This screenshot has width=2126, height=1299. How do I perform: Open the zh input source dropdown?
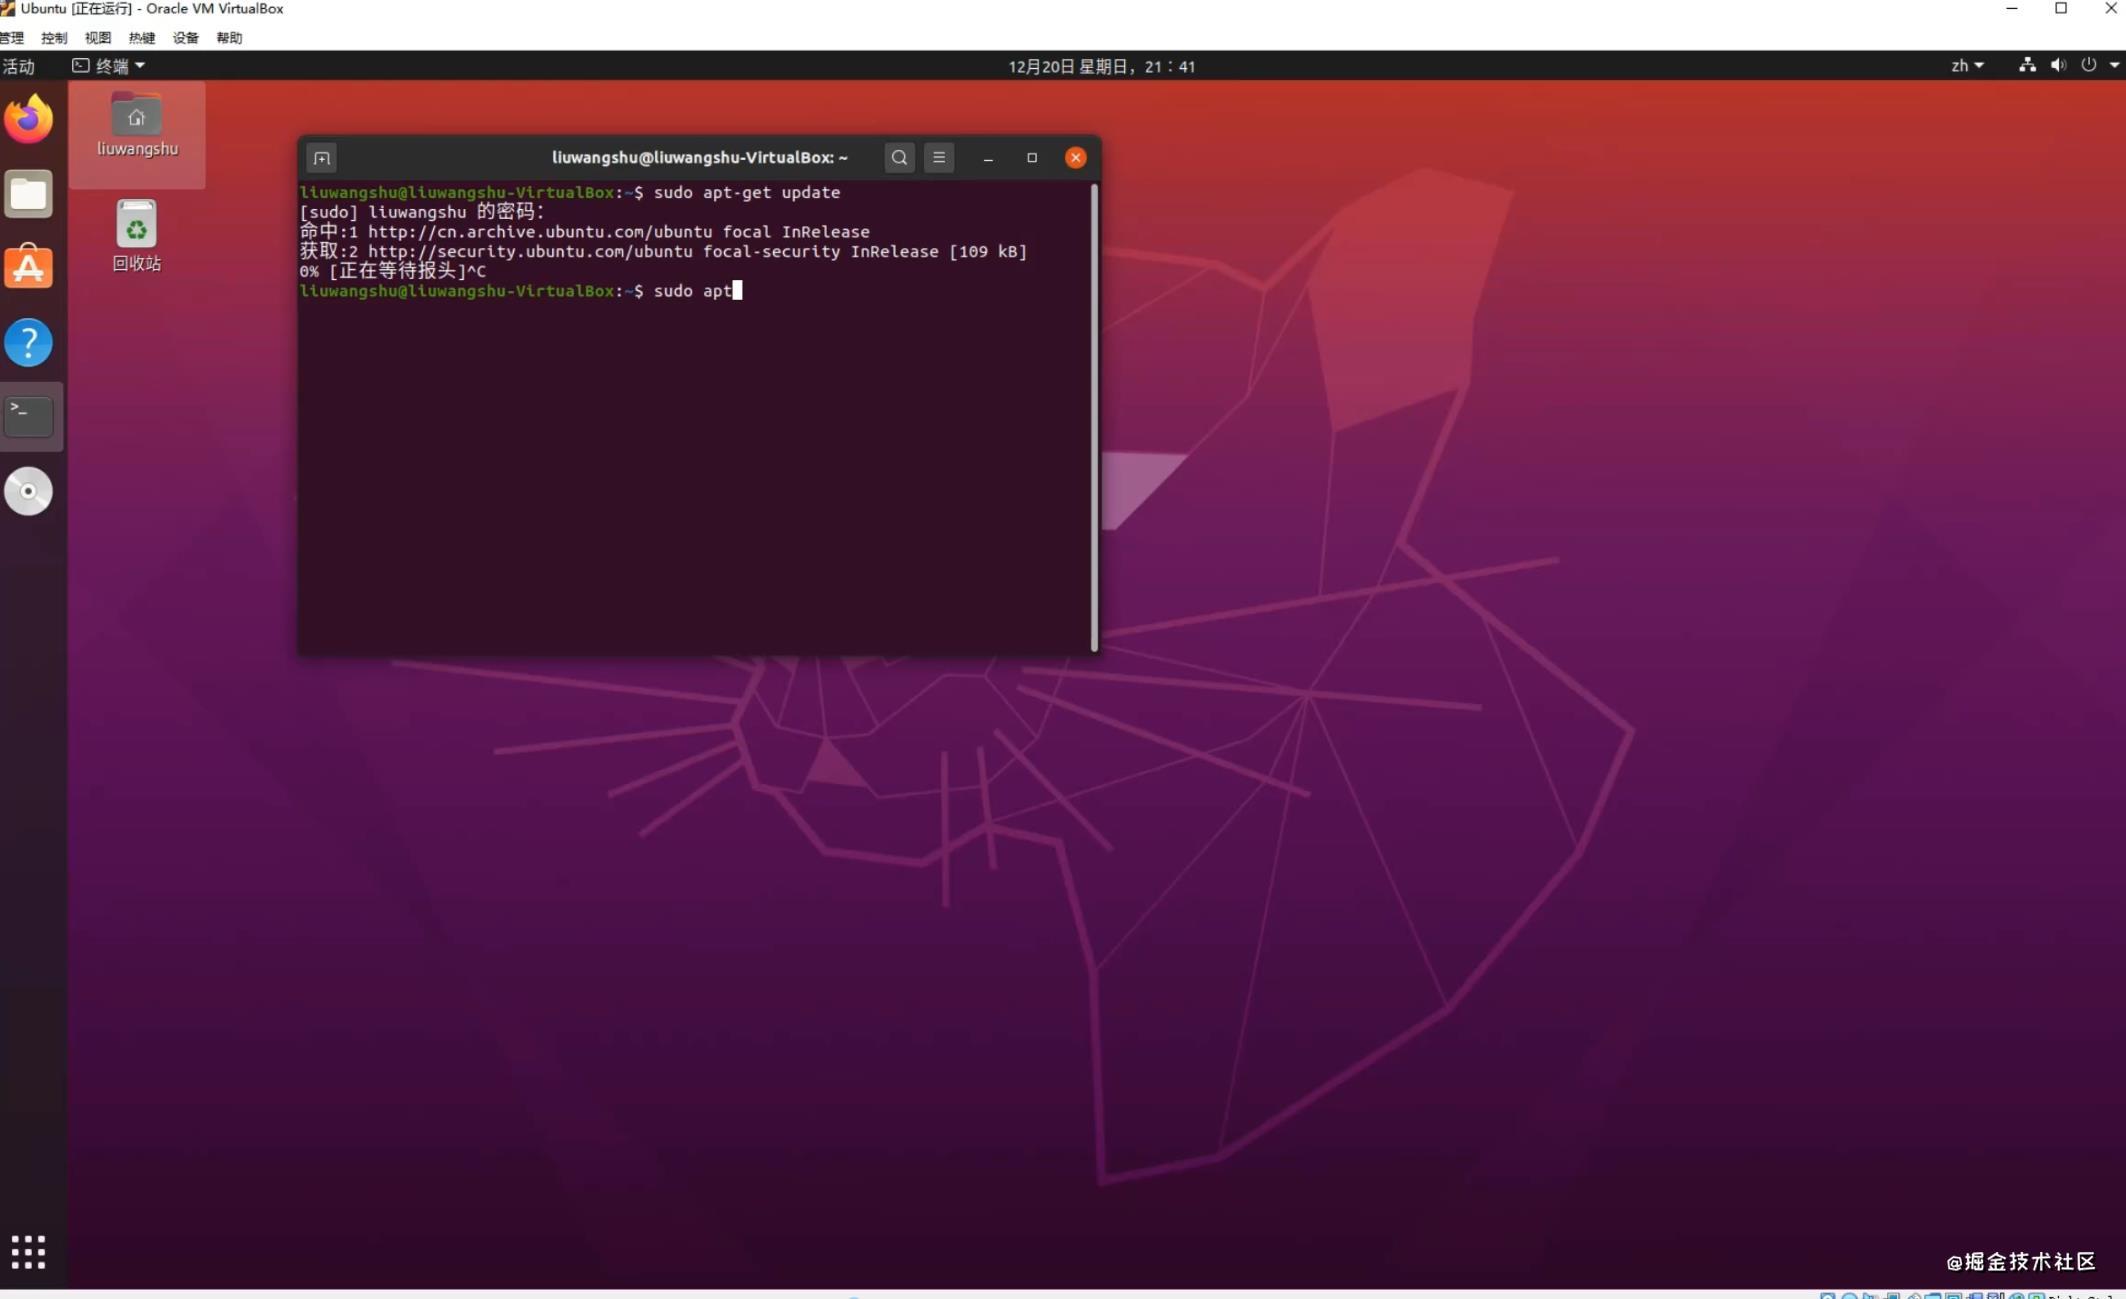pos(1967,66)
